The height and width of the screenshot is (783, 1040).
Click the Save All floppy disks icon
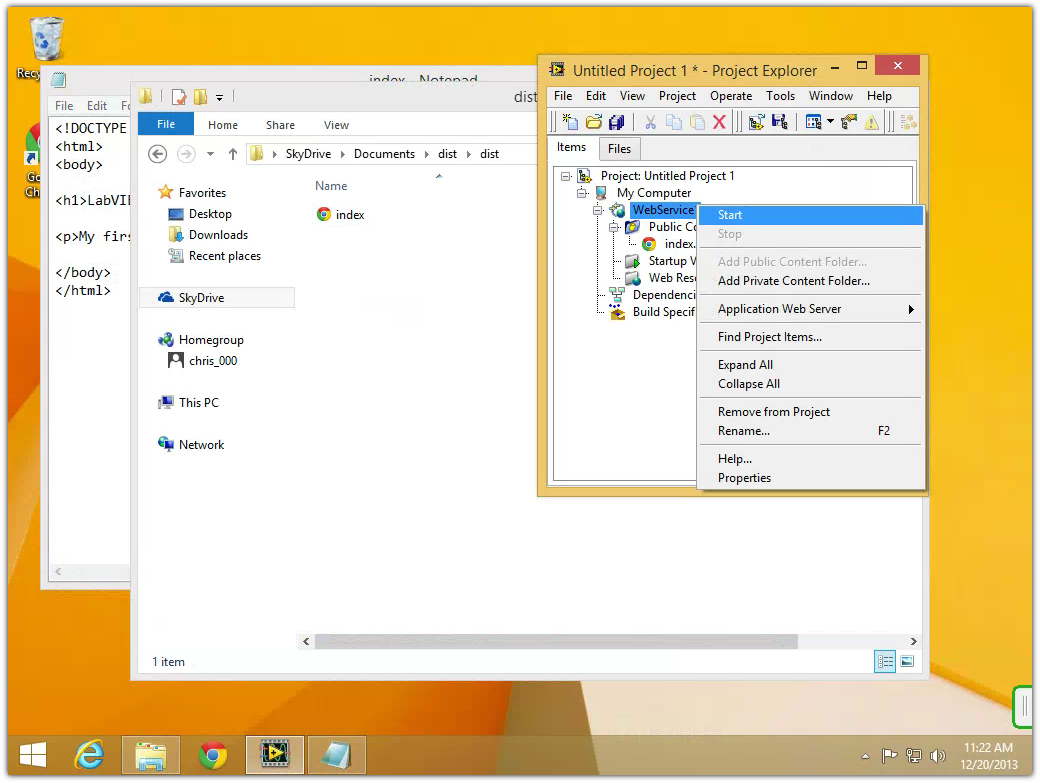tap(616, 122)
